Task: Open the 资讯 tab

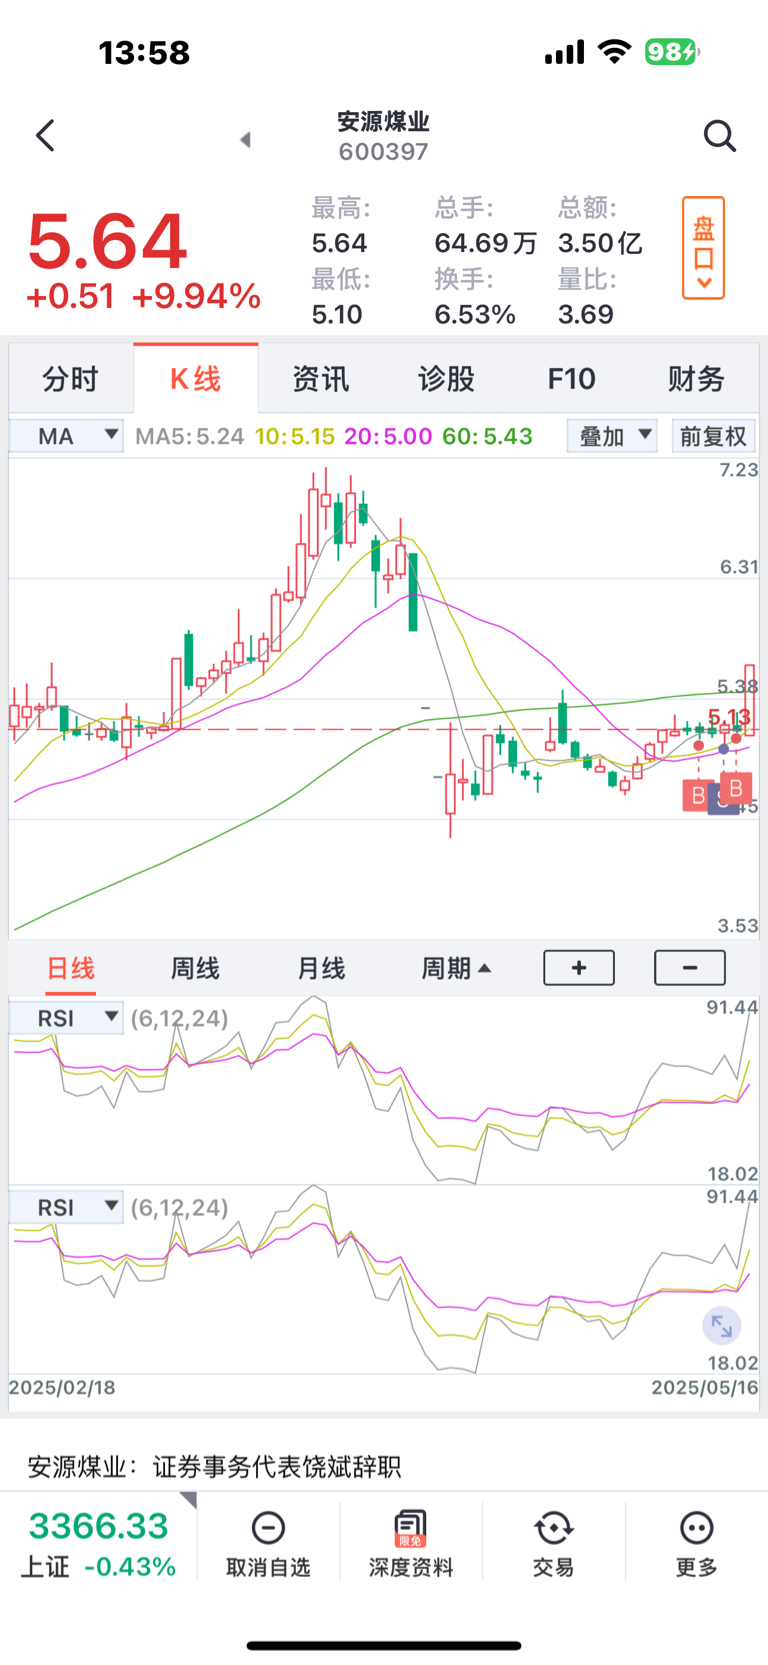Action: (320, 379)
